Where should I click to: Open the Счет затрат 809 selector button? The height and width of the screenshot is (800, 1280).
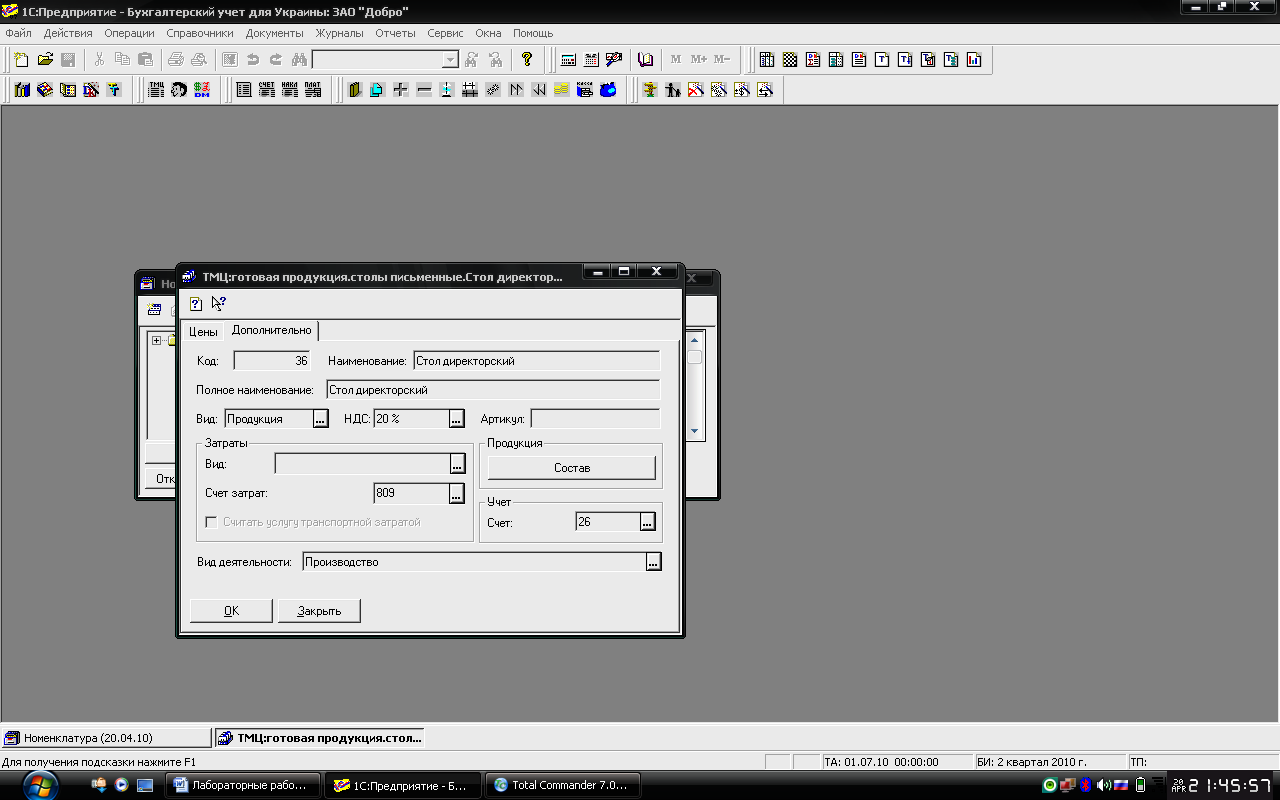point(457,493)
